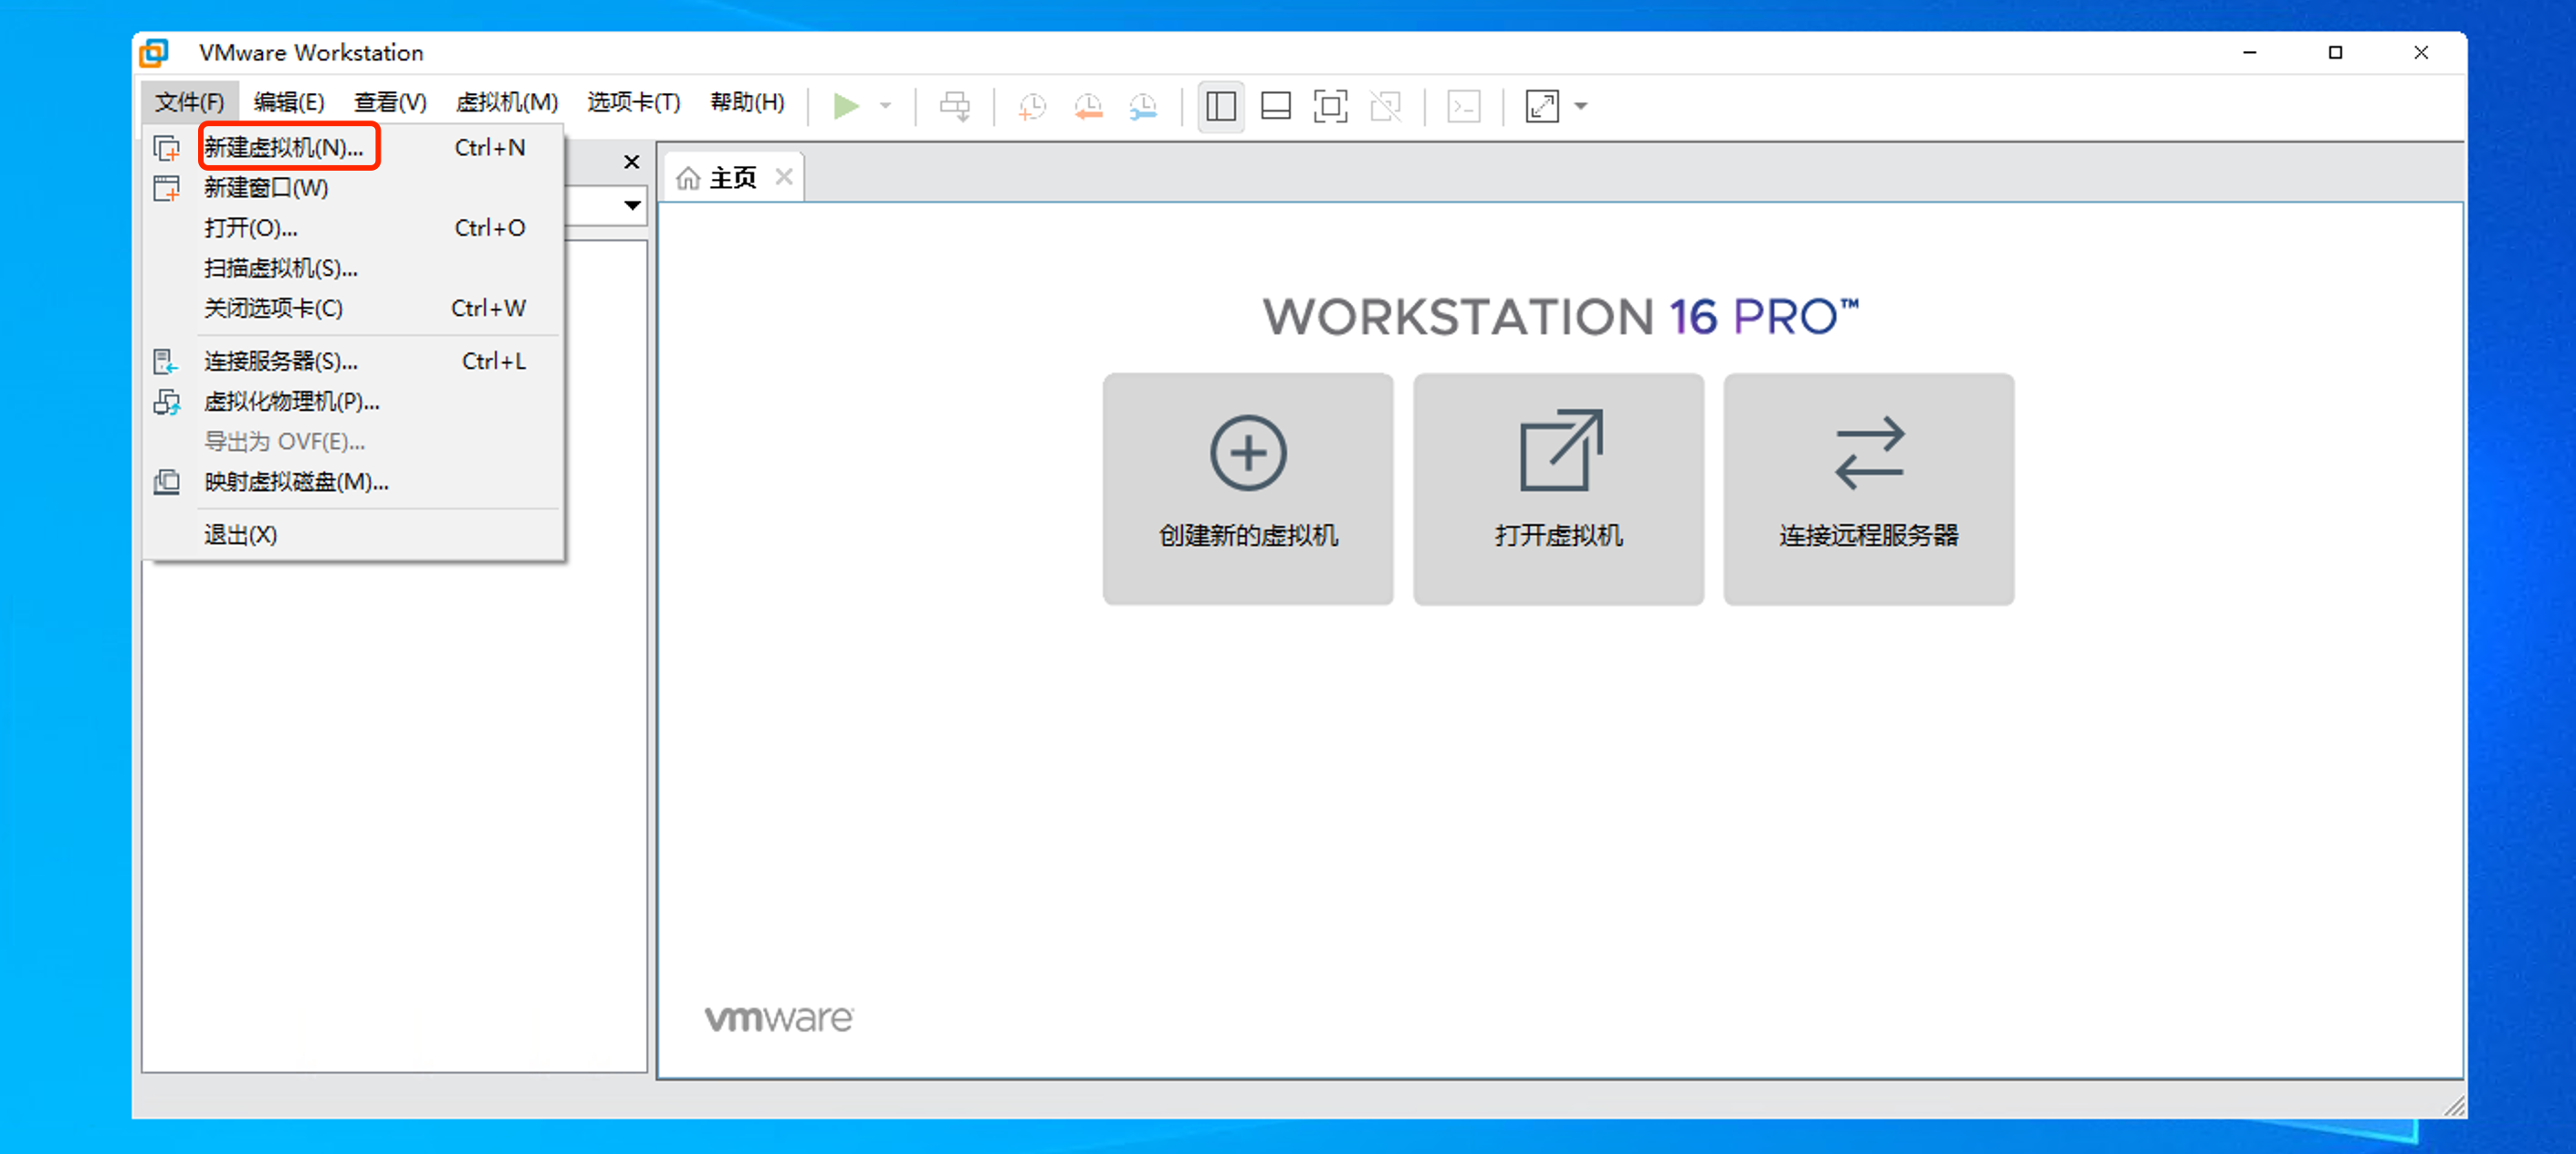Toggle the Unity mode icon

(1386, 106)
